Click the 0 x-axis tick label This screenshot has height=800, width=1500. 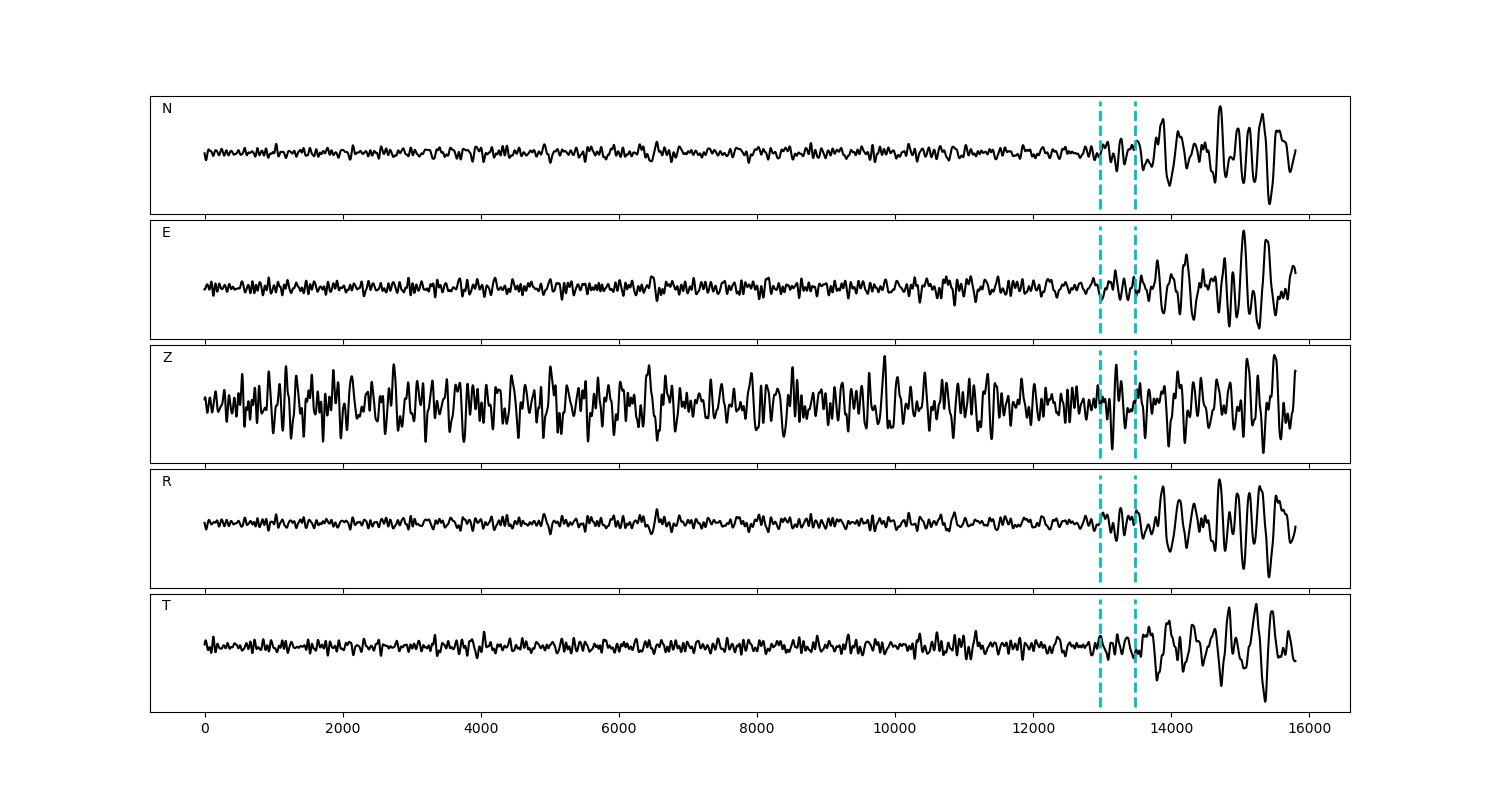pyautogui.click(x=205, y=730)
